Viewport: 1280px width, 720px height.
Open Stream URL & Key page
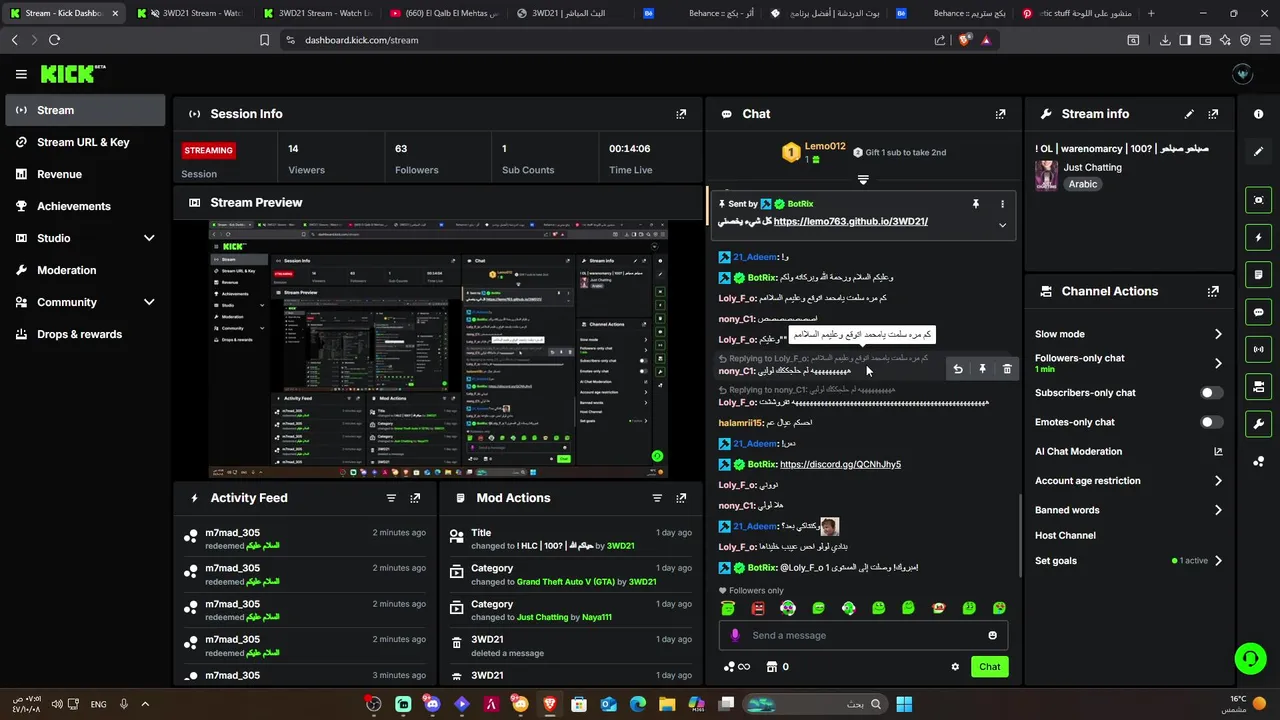(85, 142)
